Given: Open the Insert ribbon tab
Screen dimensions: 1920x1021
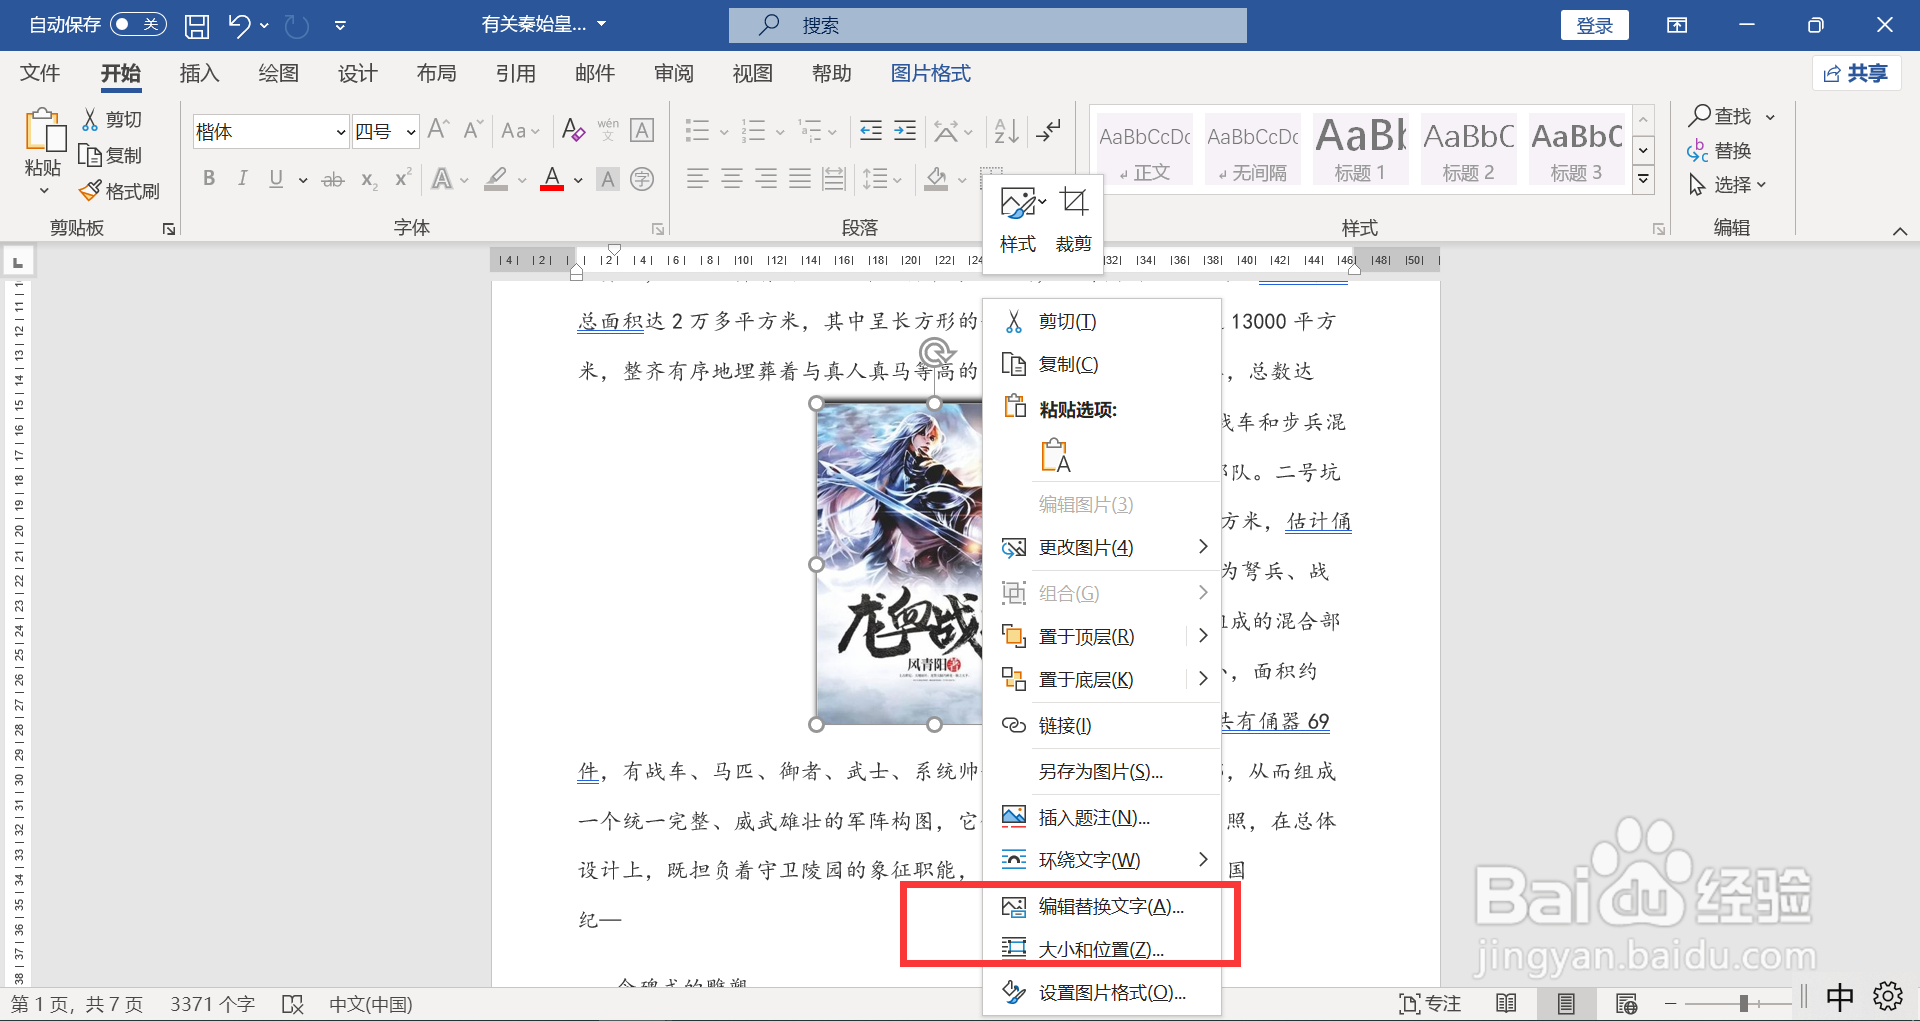Looking at the screenshot, I should click(x=199, y=73).
